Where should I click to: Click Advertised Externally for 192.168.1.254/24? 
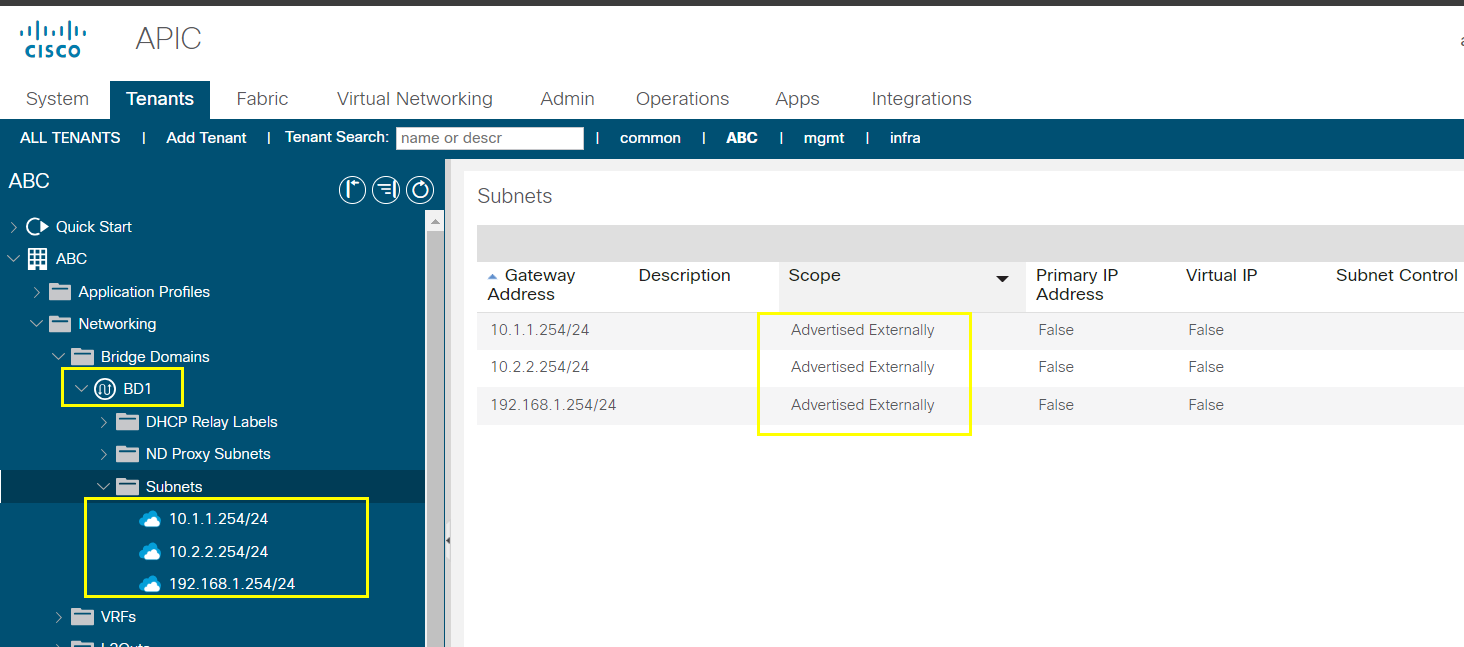[862, 405]
